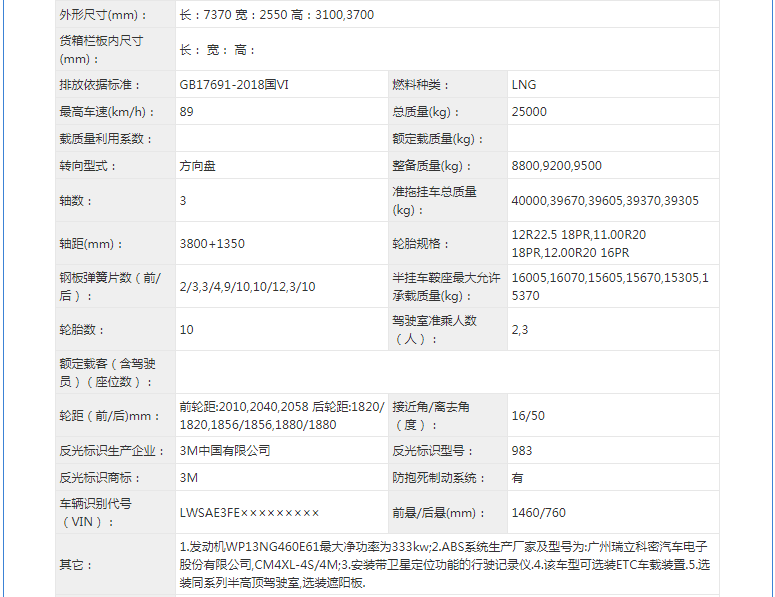Screen dimensions: 775x597
Task: Select ABS value 有
Action: point(517,478)
